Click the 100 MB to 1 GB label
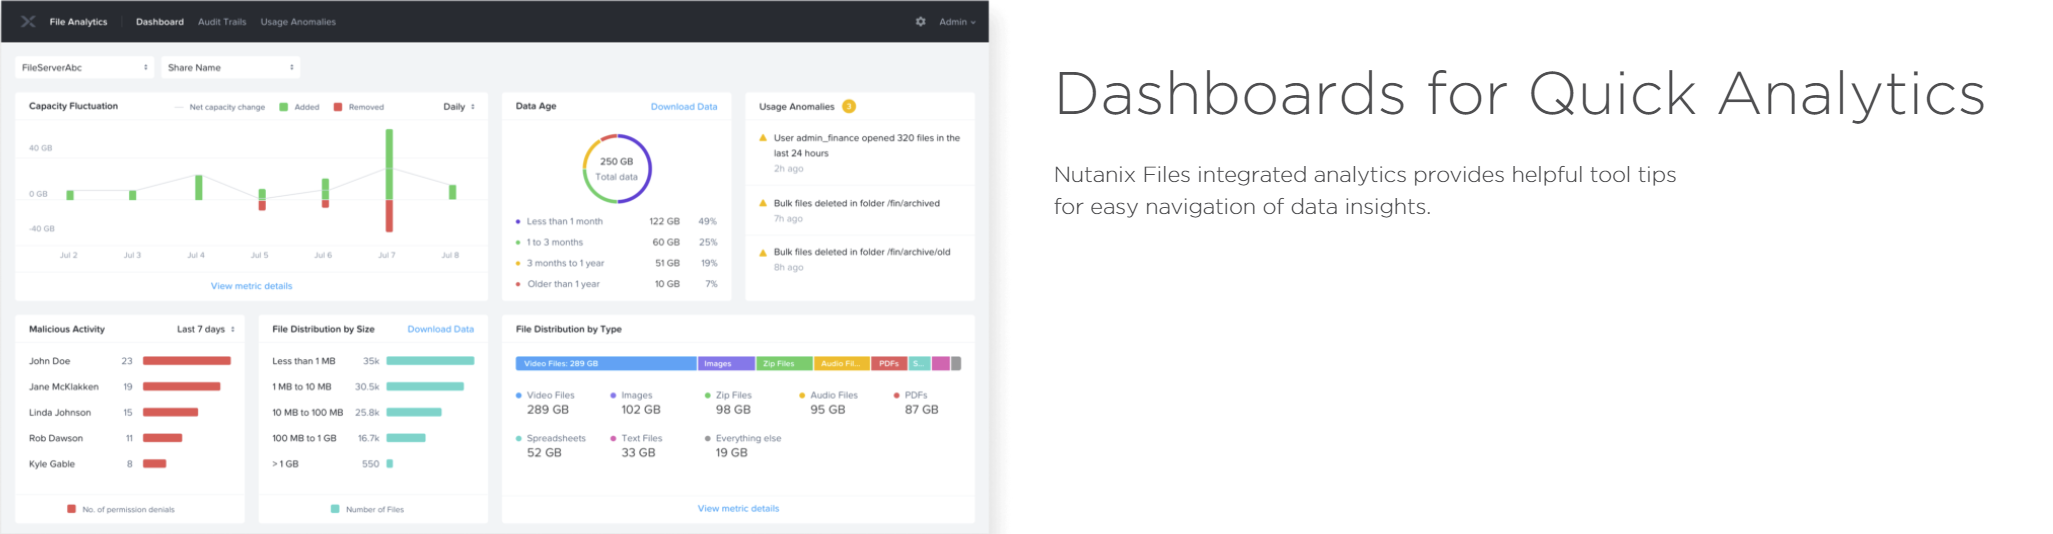 (x=305, y=438)
